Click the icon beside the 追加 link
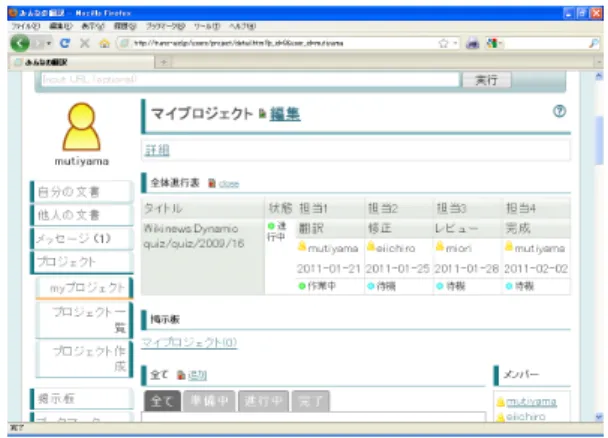 pos(181,375)
